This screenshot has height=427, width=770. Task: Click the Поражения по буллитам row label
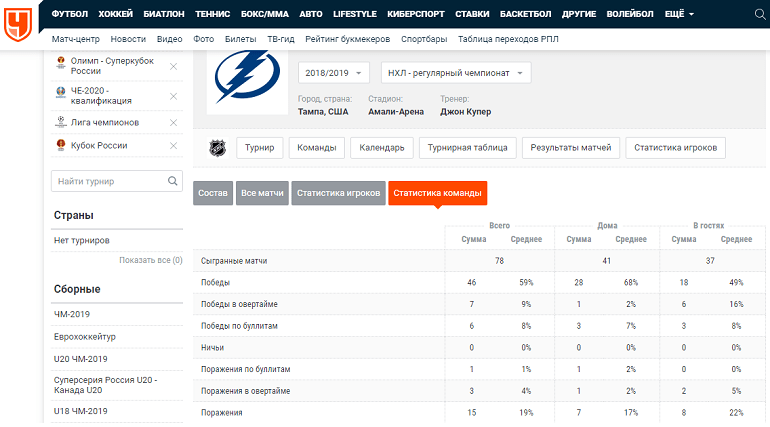tap(246, 369)
